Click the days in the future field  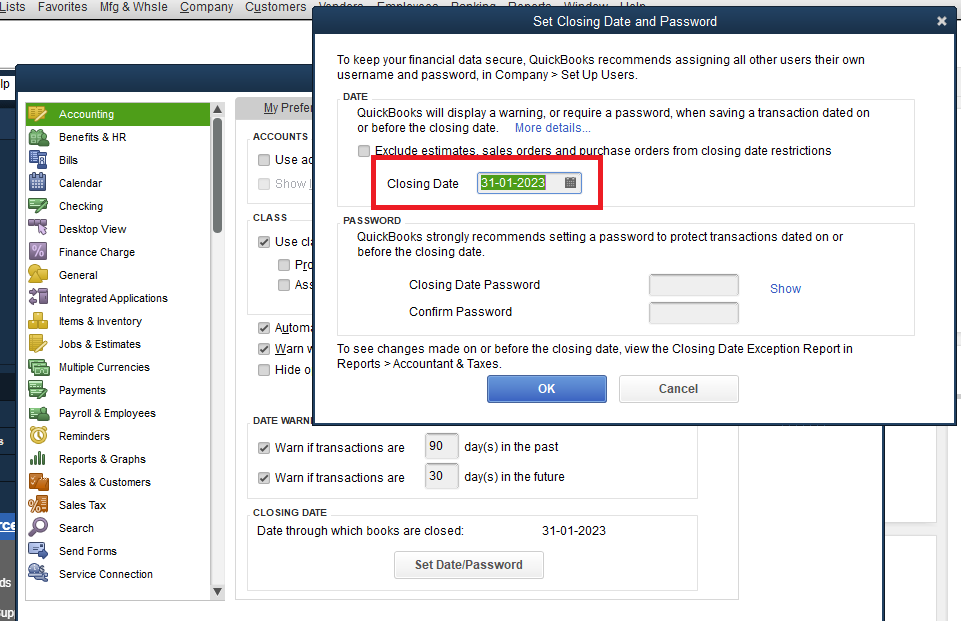(441, 476)
